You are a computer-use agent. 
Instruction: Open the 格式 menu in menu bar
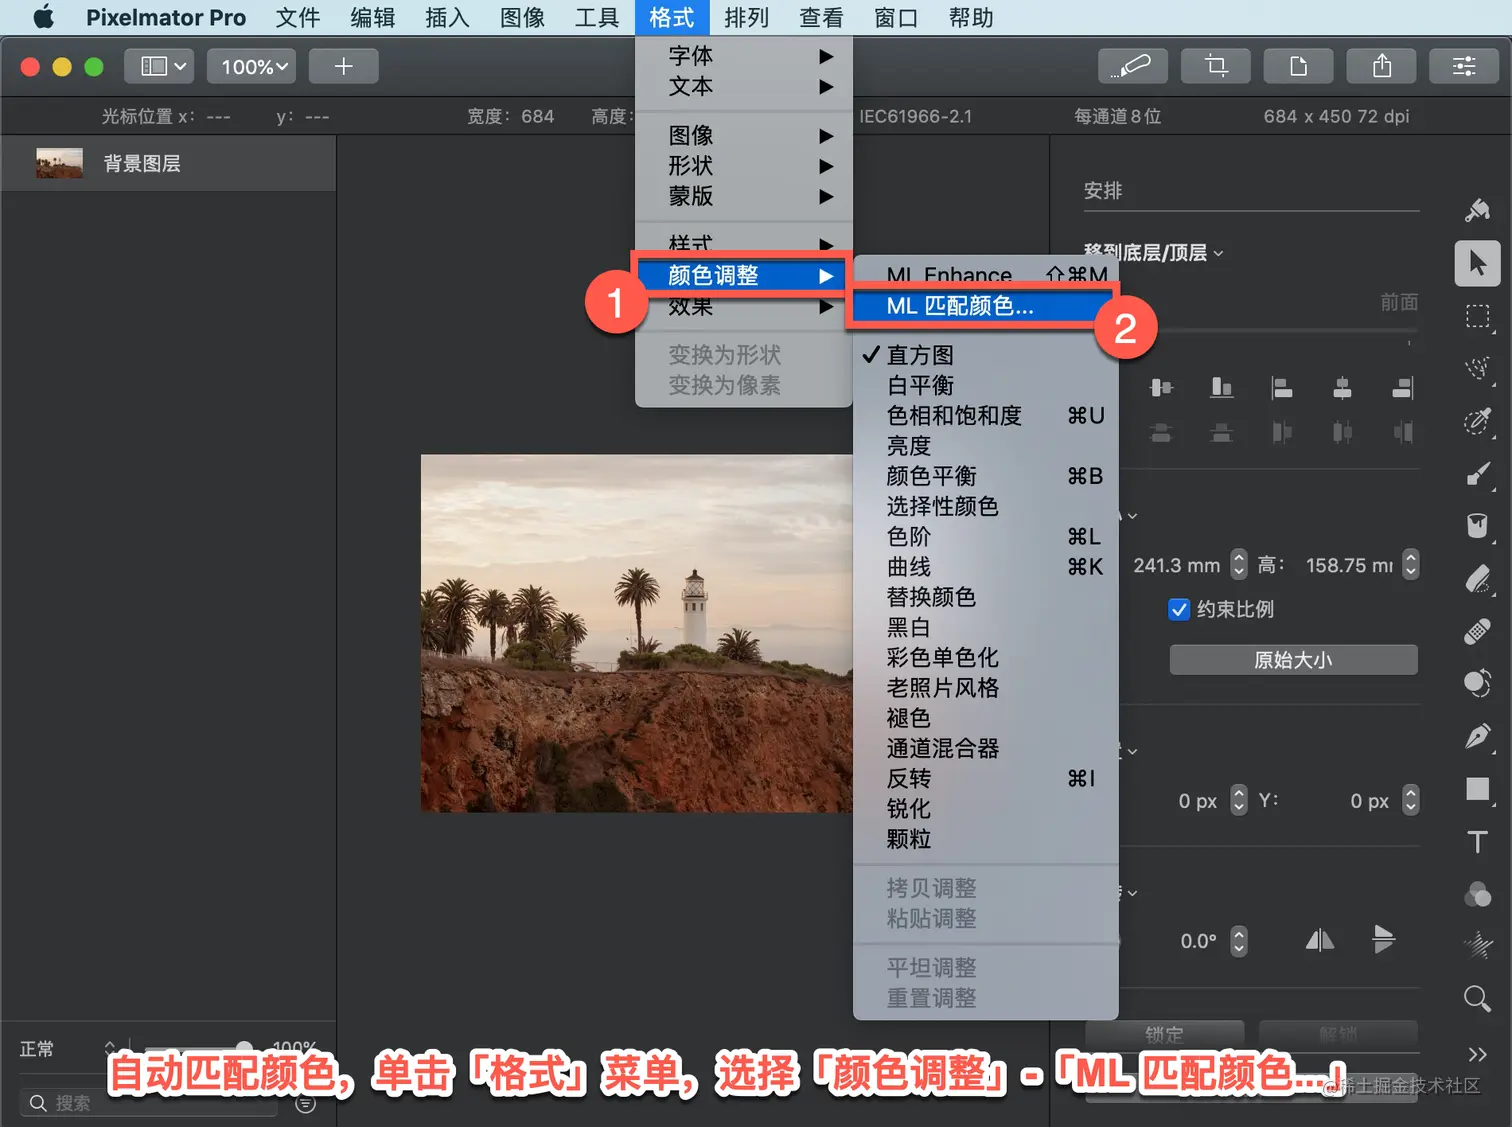click(671, 17)
